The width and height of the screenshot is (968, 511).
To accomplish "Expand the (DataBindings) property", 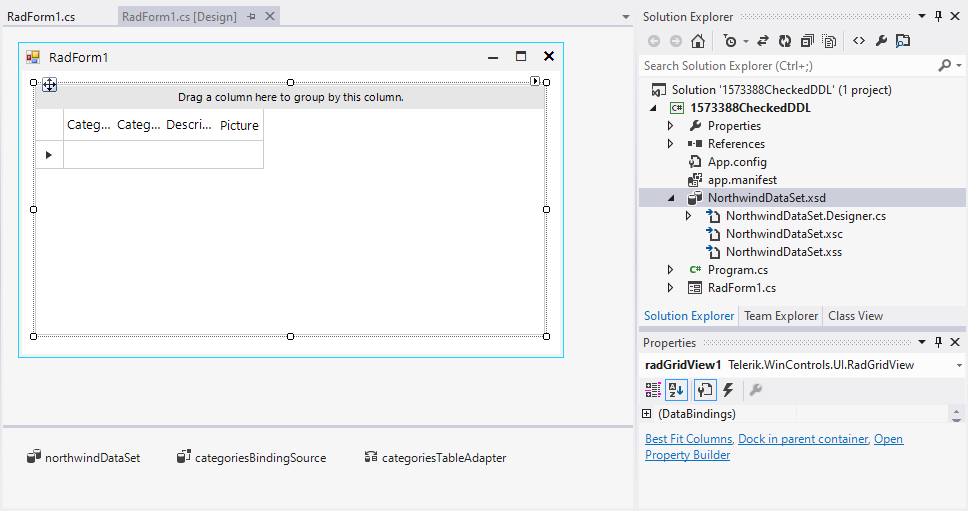I will tap(646, 413).
